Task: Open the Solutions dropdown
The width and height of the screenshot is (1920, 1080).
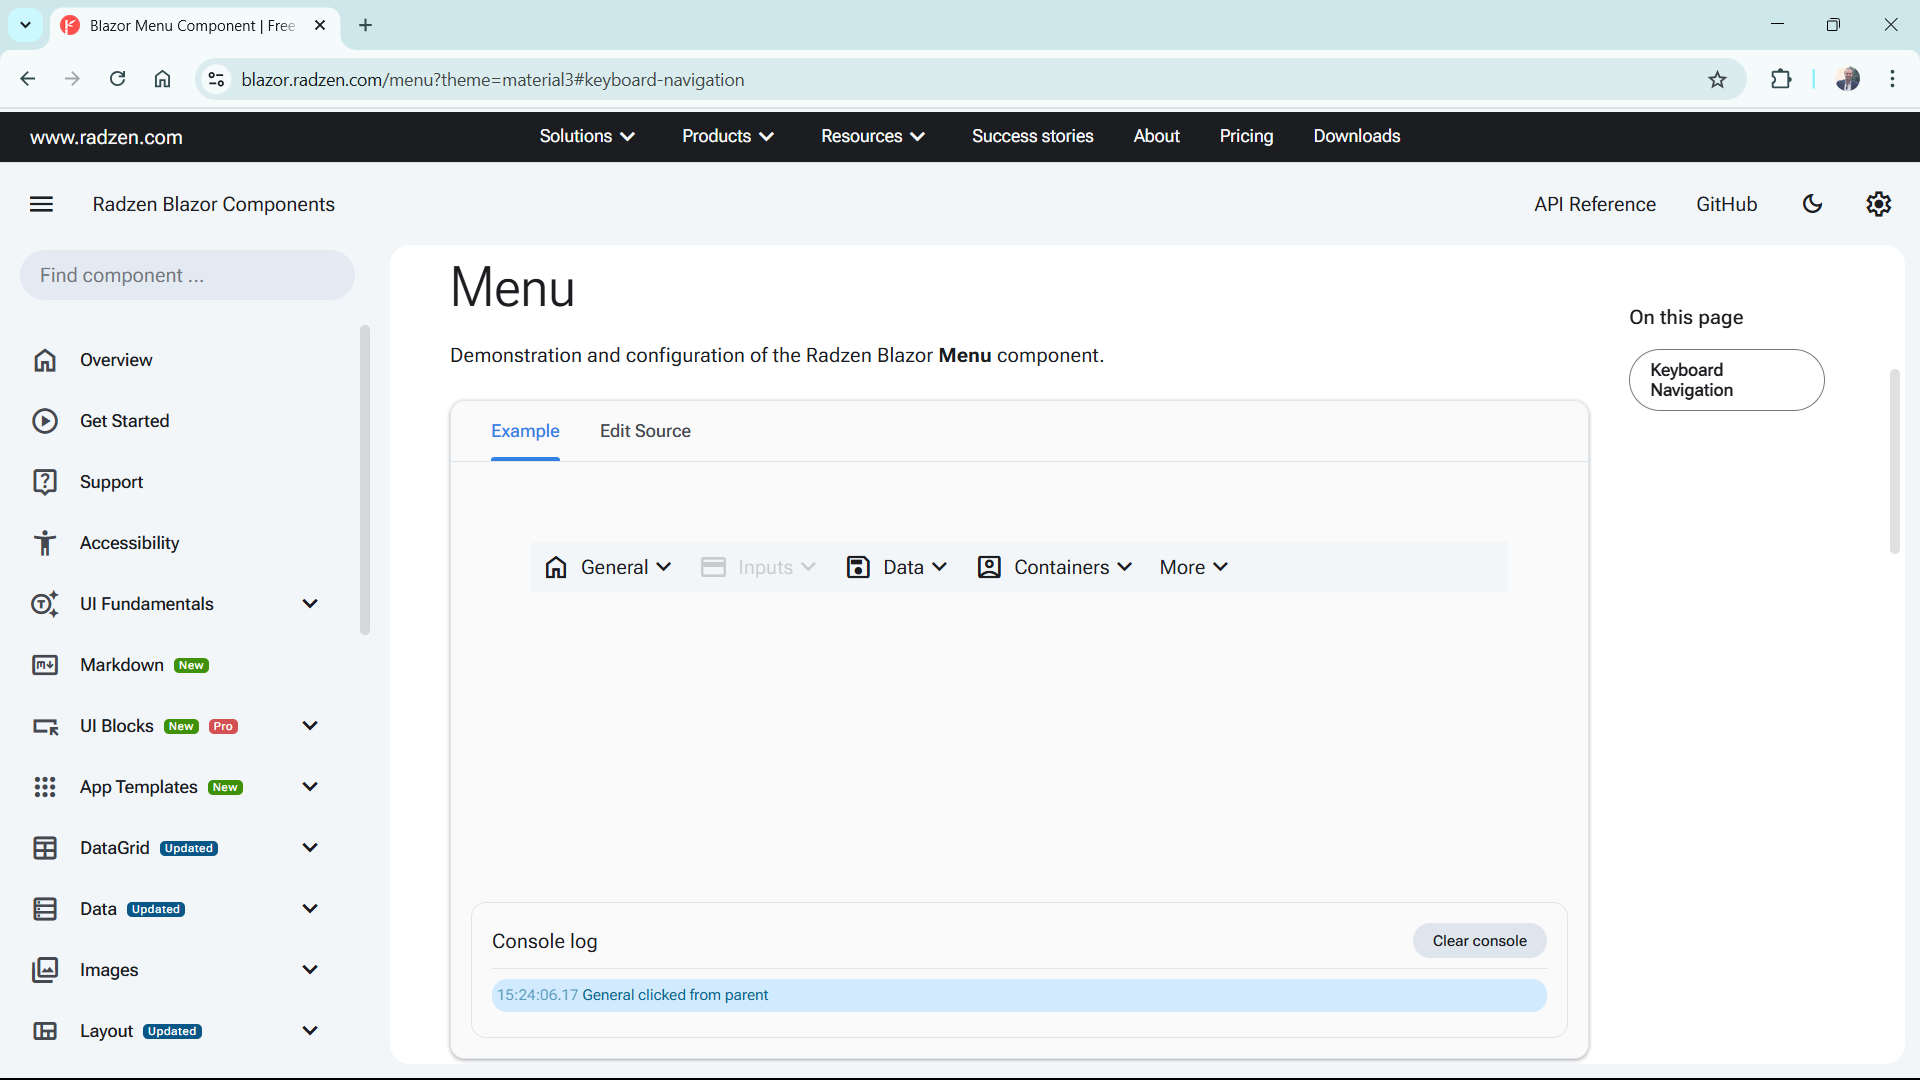Action: 587,136
